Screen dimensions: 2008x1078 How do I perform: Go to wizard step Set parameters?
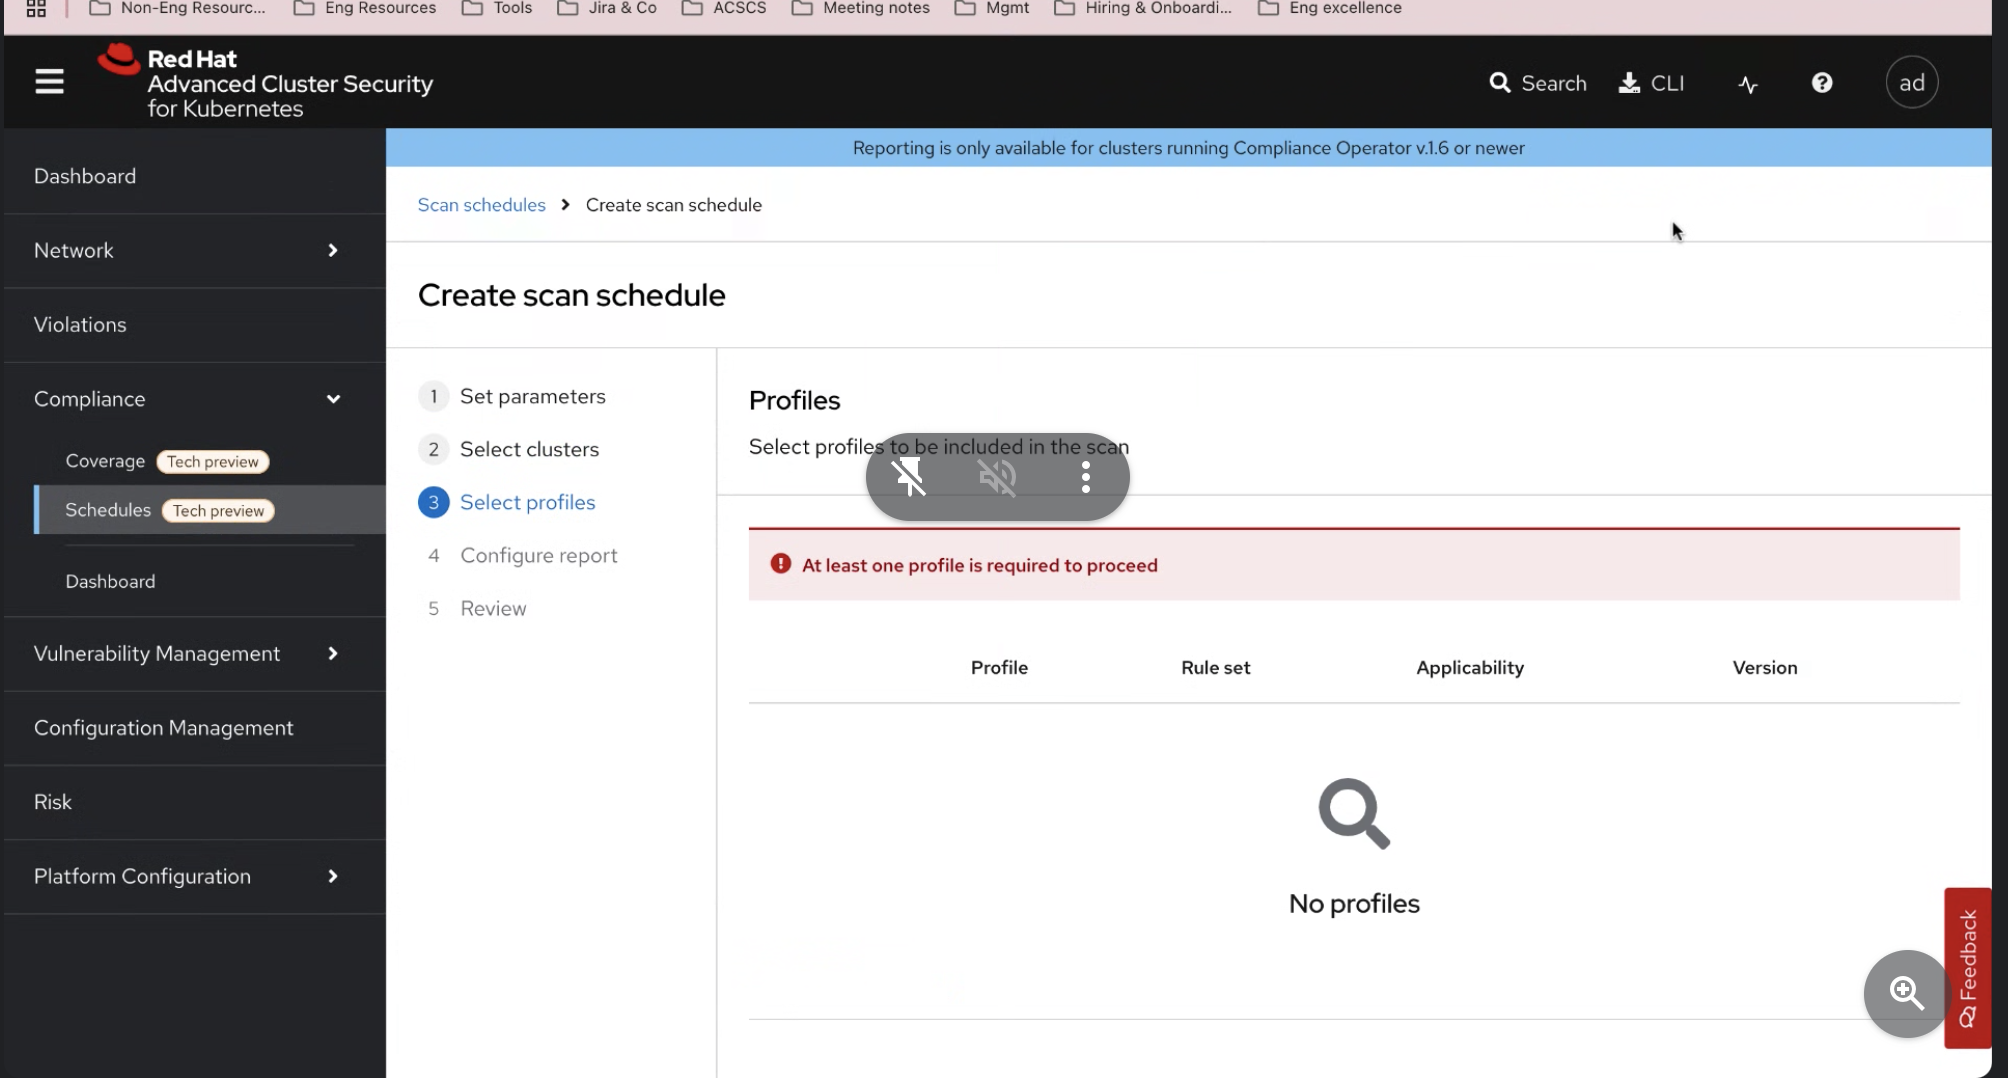coord(532,396)
